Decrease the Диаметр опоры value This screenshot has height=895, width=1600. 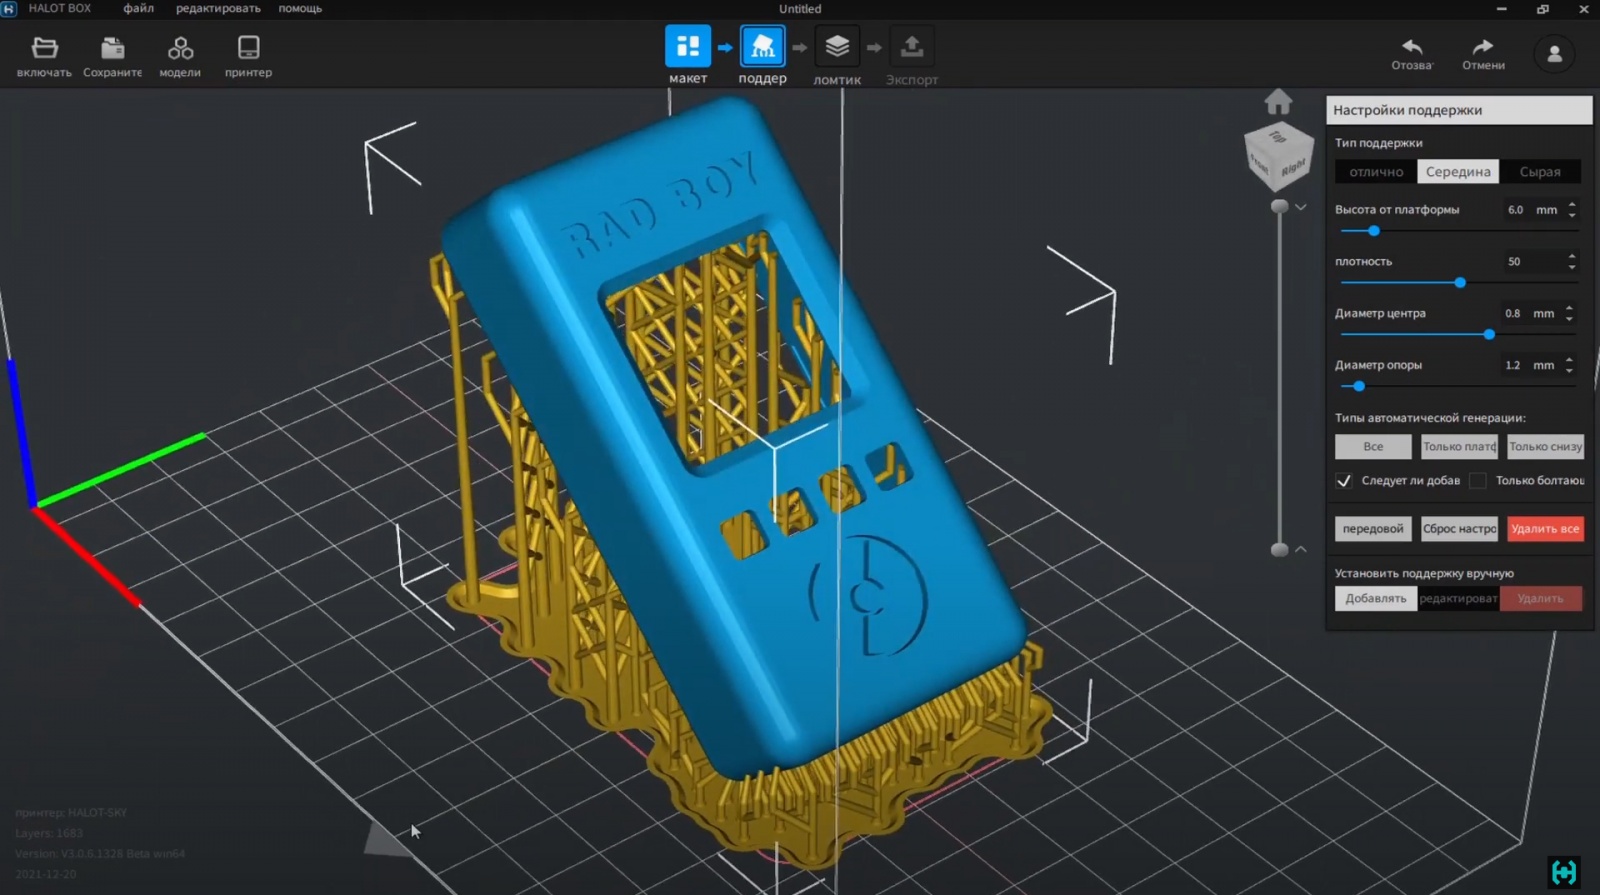(1569, 371)
